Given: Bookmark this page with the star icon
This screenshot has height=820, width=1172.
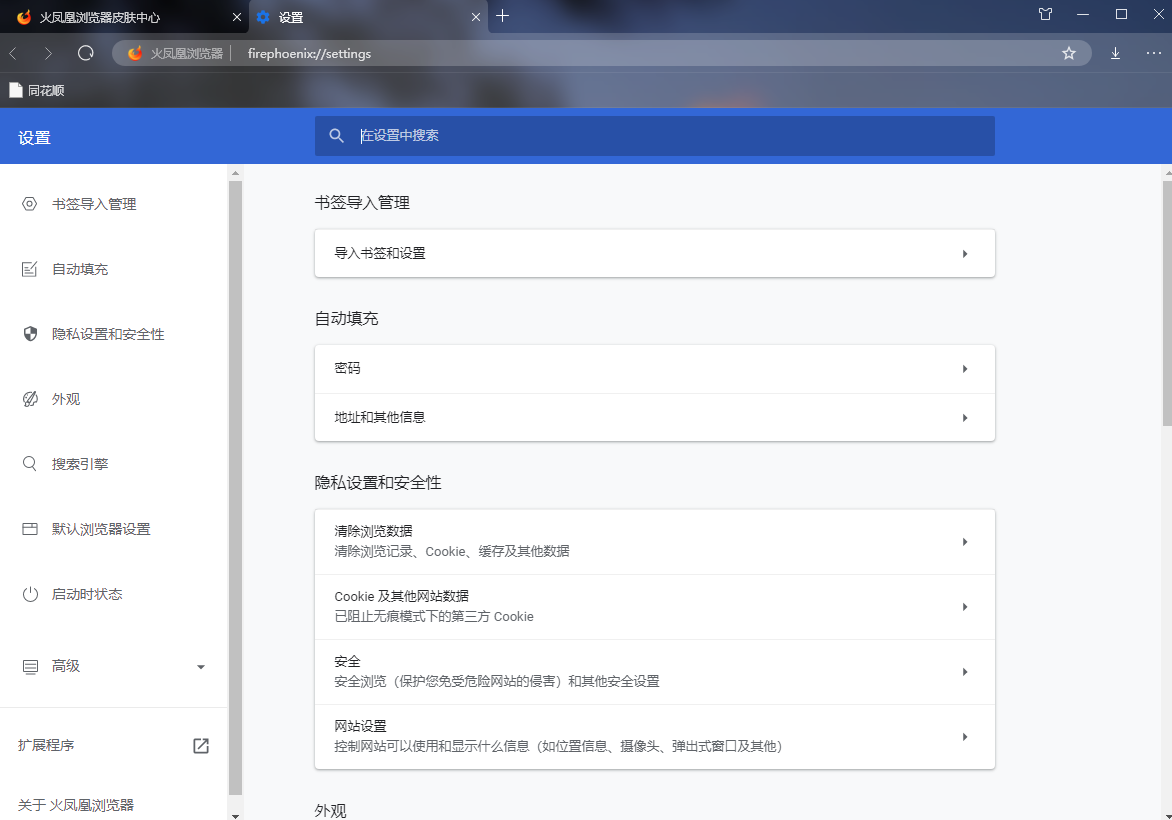Looking at the screenshot, I should pos(1069,53).
